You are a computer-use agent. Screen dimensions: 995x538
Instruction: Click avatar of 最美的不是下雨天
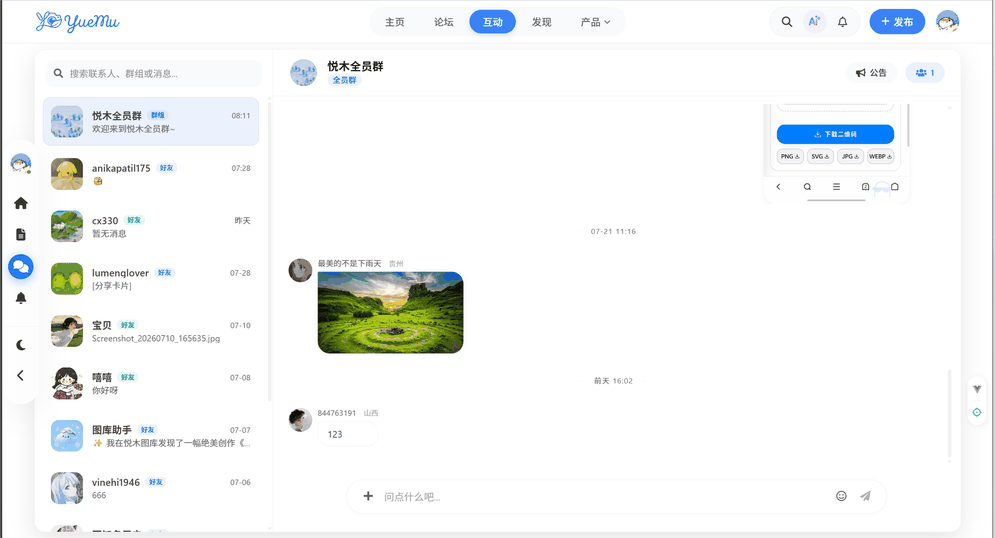(x=300, y=270)
